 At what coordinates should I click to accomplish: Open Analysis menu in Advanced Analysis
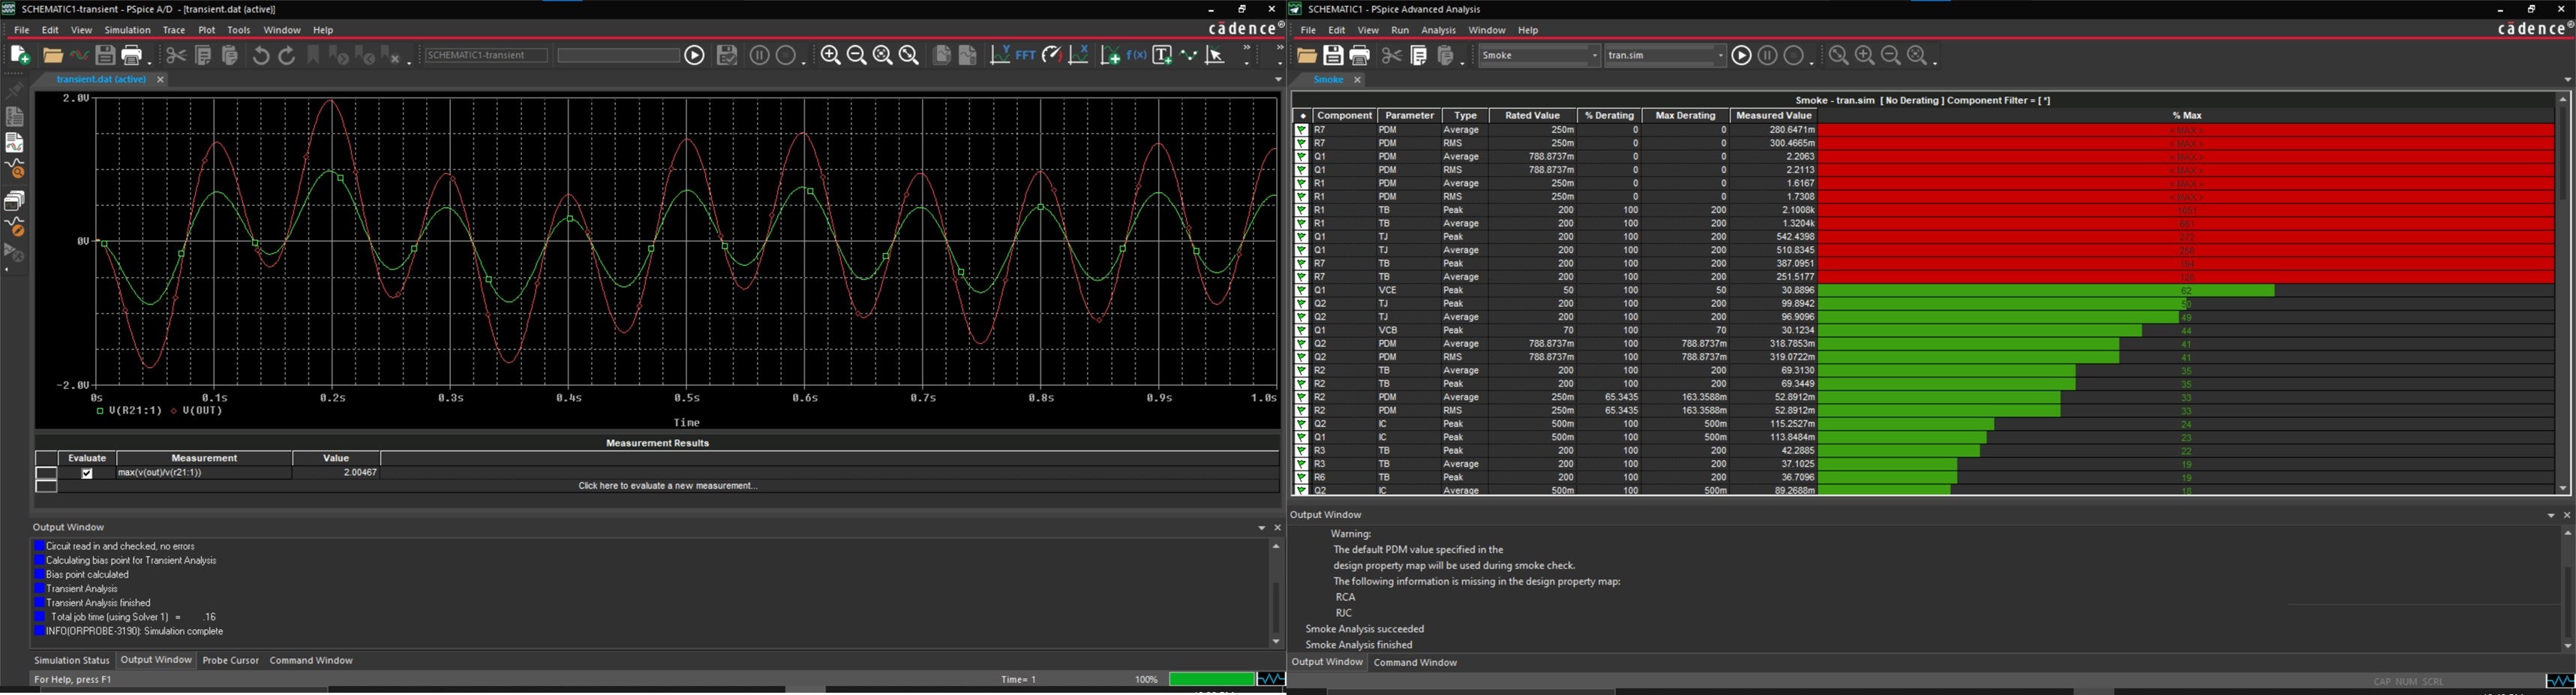coord(1438,31)
